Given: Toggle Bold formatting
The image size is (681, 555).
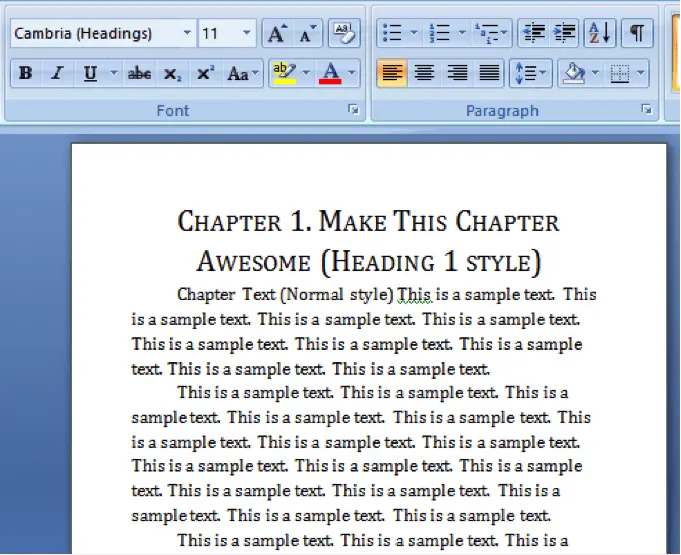Looking at the screenshot, I should (26, 73).
